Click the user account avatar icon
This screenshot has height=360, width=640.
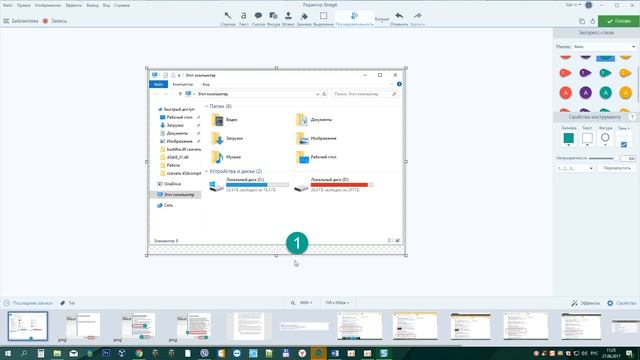pyautogui.click(x=589, y=5)
